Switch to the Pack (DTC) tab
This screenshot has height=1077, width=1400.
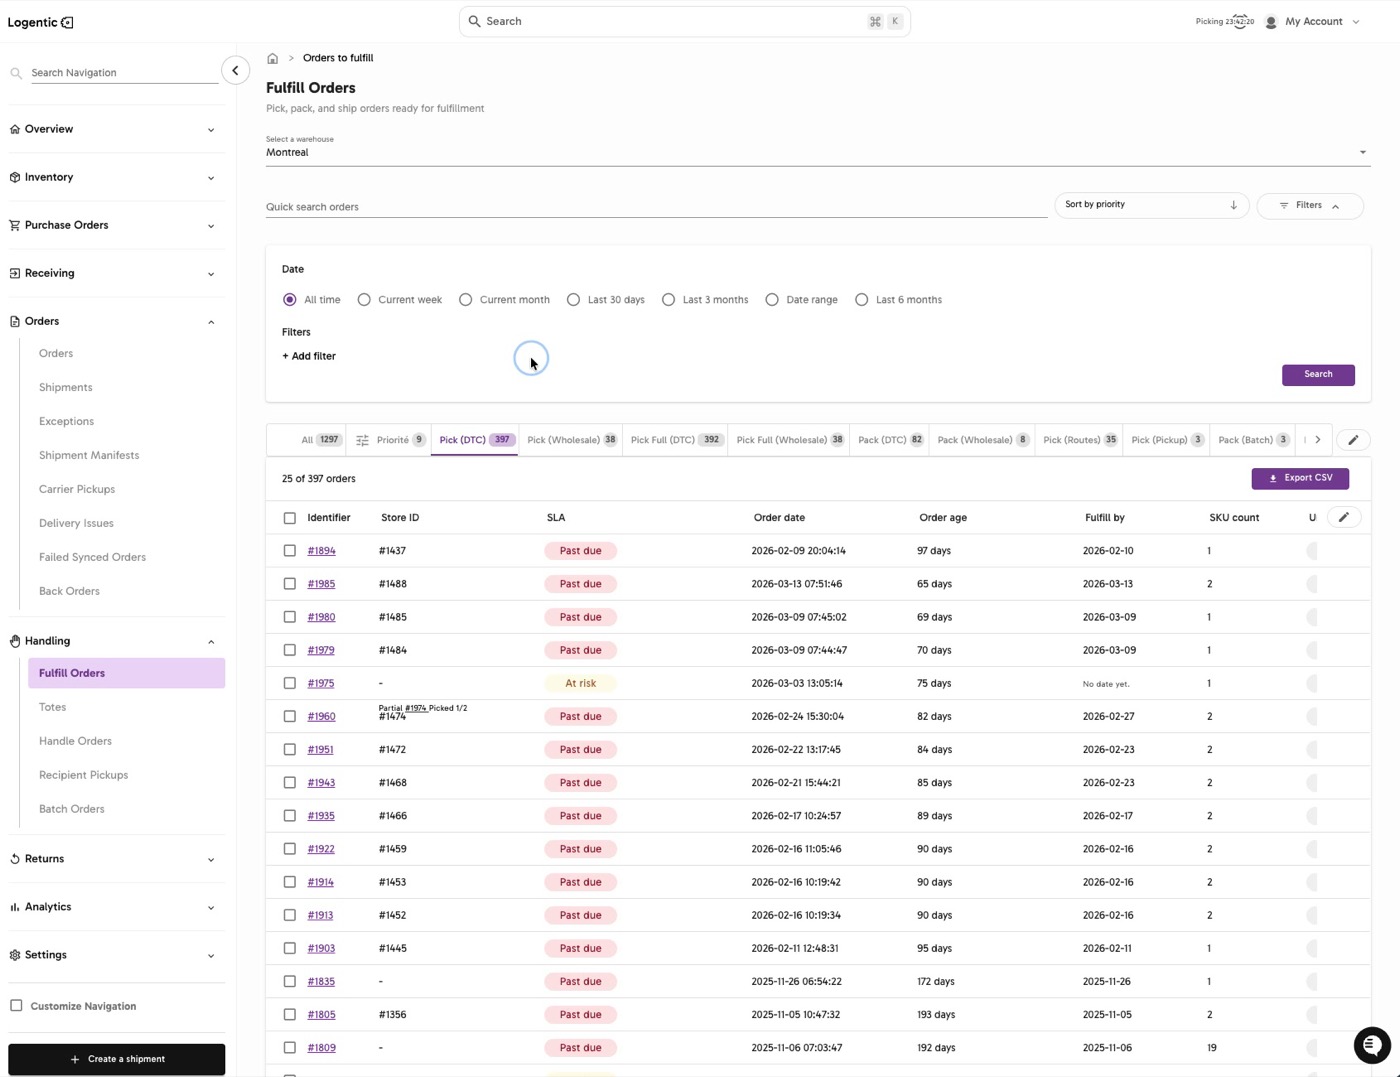click(x=890, y=440)
